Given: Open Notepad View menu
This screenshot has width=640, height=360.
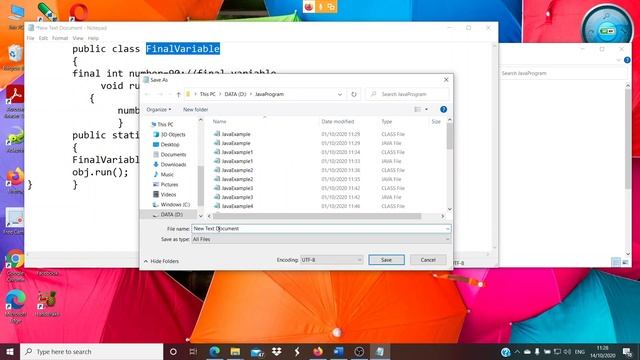Looking at the screenshot, I should pos(78,38).
